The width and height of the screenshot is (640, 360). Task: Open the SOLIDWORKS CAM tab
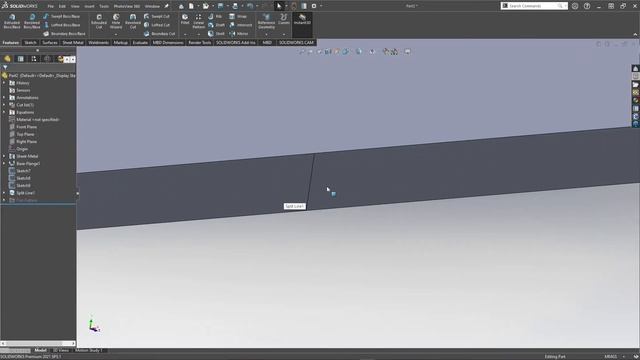point(296,42)
